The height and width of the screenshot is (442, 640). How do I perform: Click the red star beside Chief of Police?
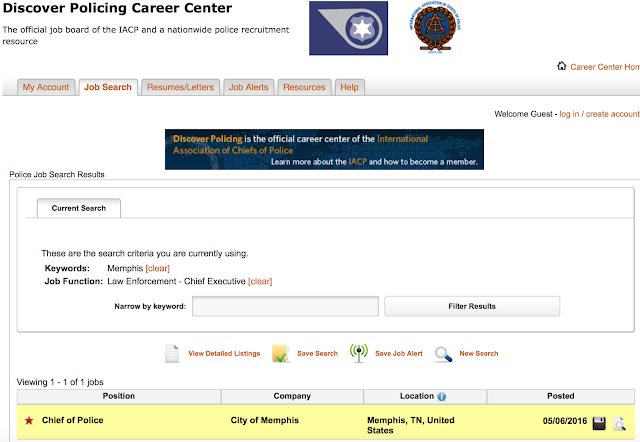[29, 420]
